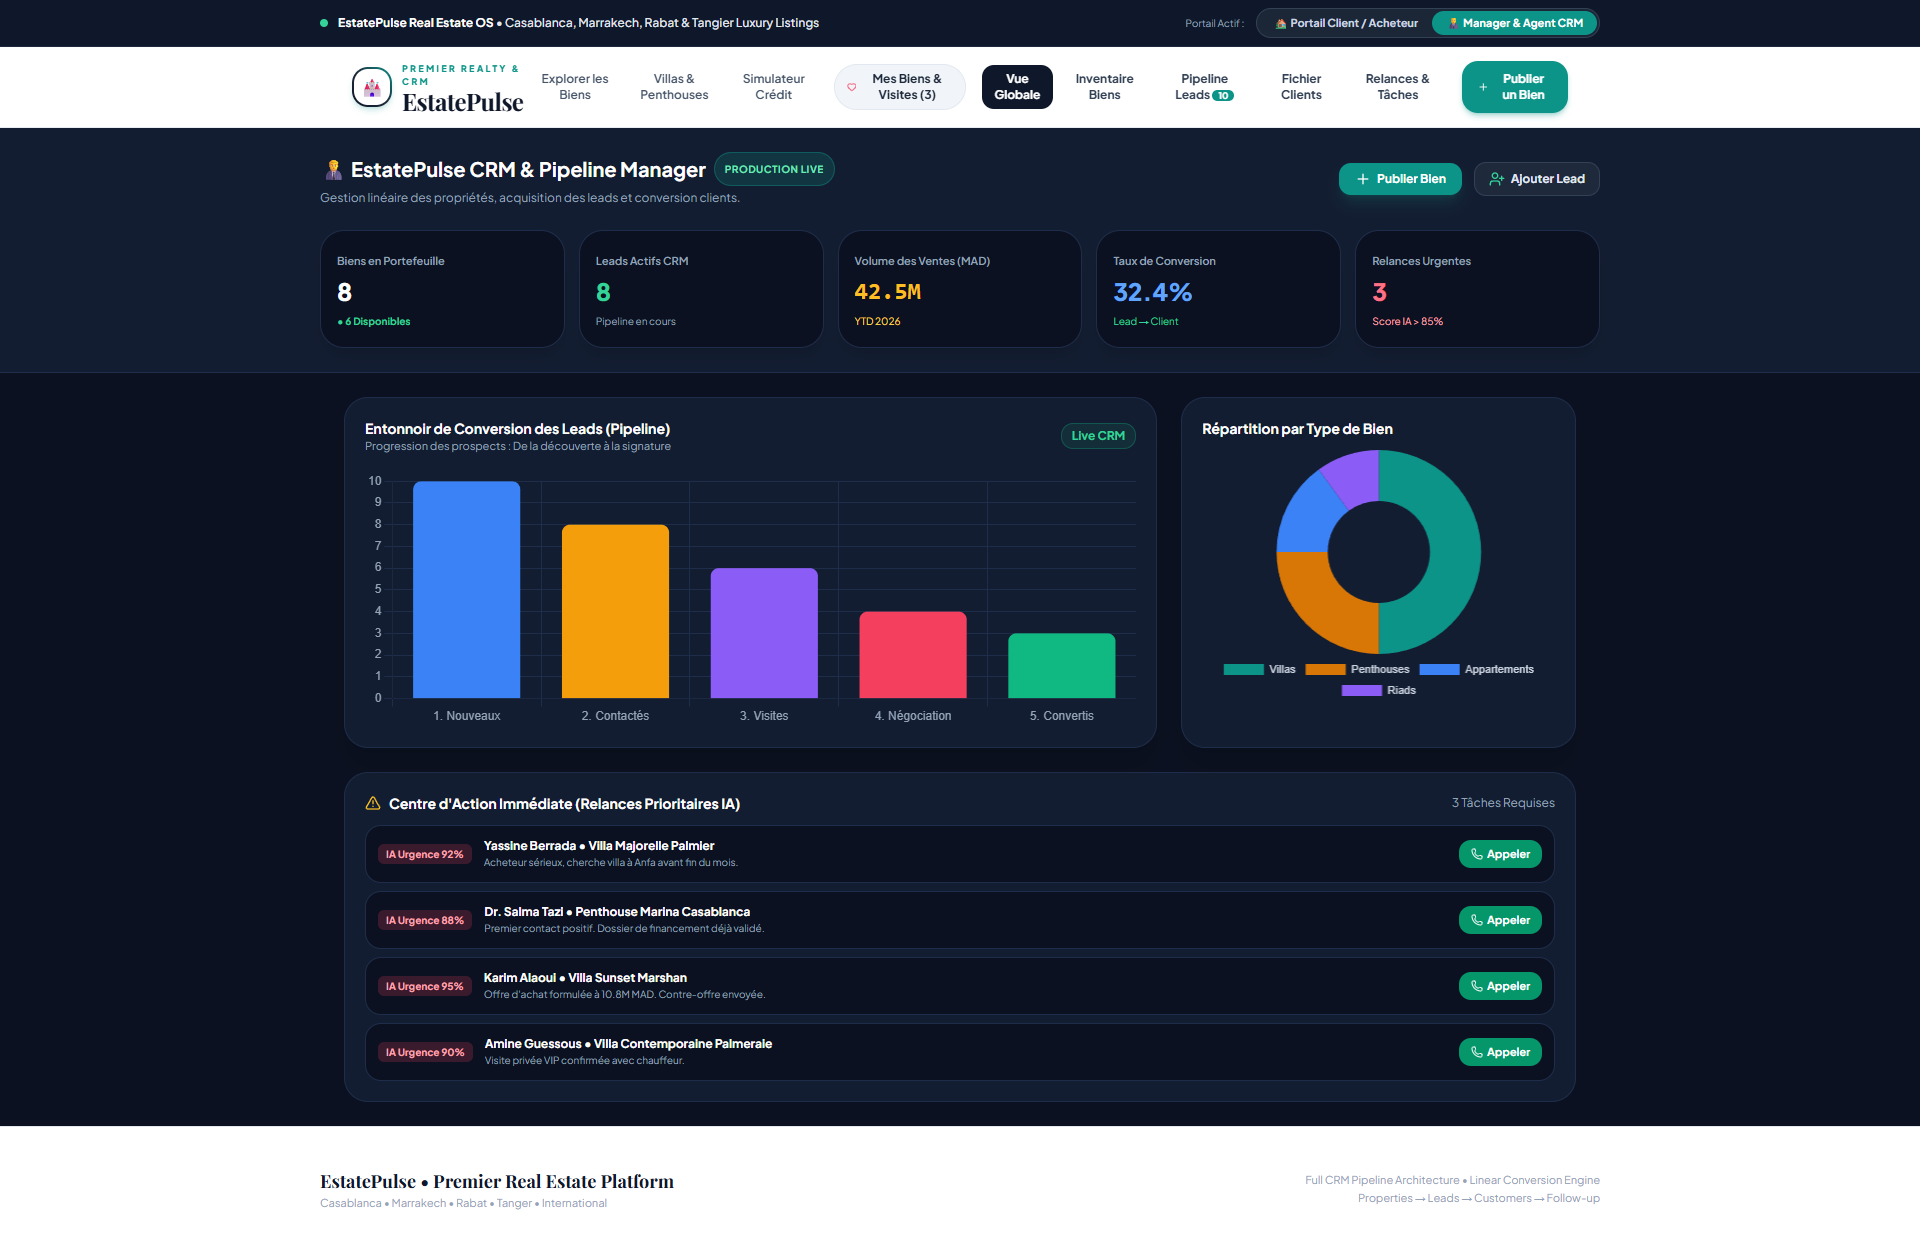This screenshot has height=1251, width=1920.
Task: Open Relances & Tâches tab
Action: click(1397, 87)
